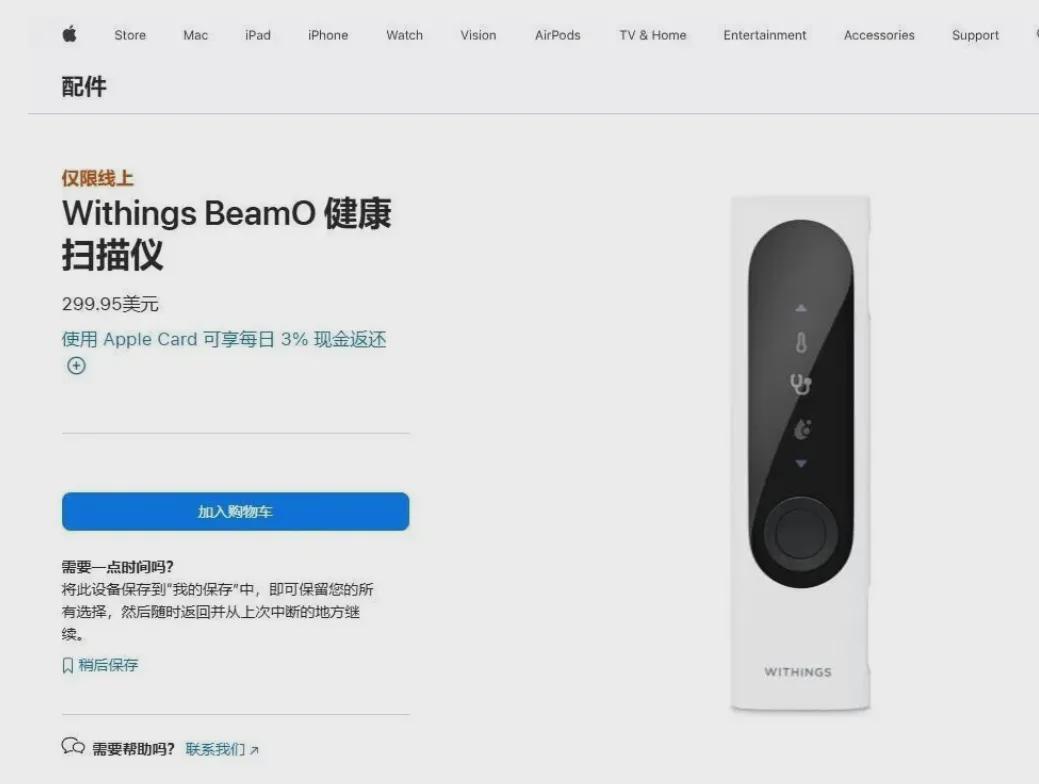Open the Entertainment menu

point(765,35)
